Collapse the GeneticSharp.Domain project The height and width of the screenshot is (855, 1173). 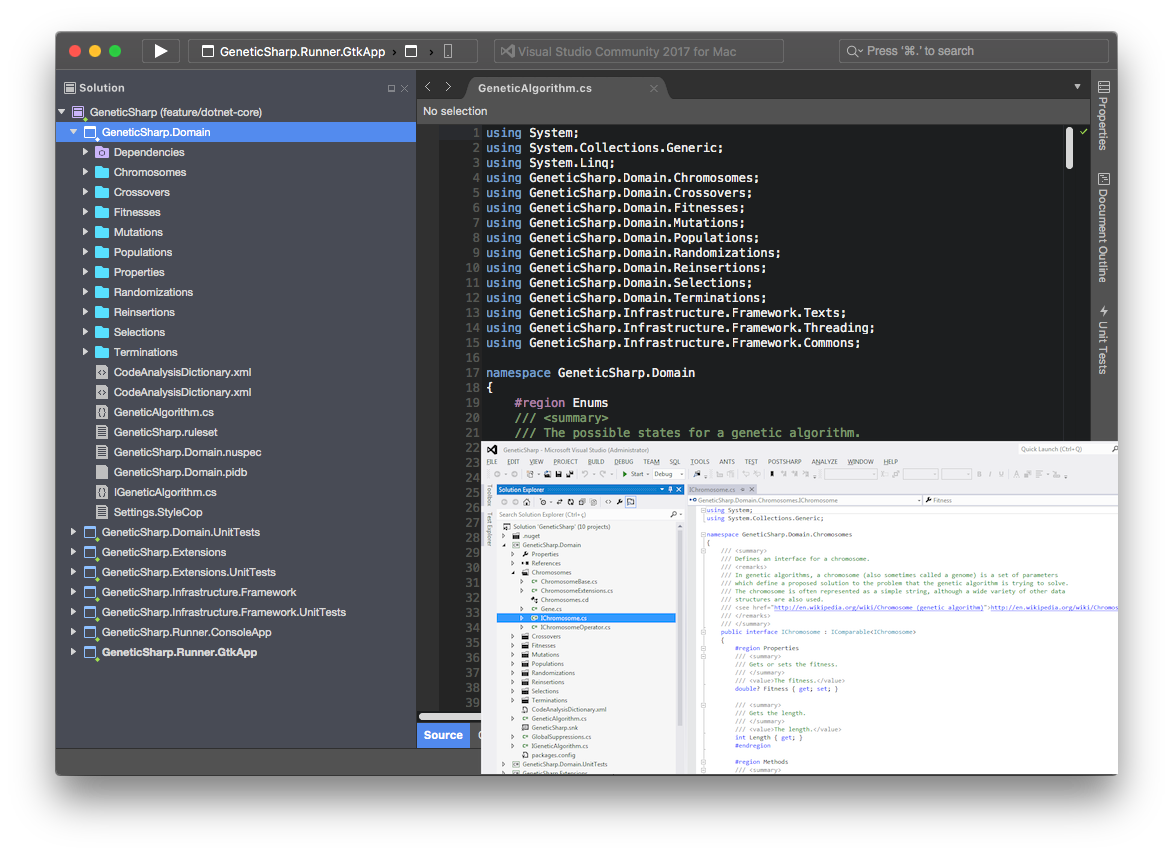(x=74, y=132)
